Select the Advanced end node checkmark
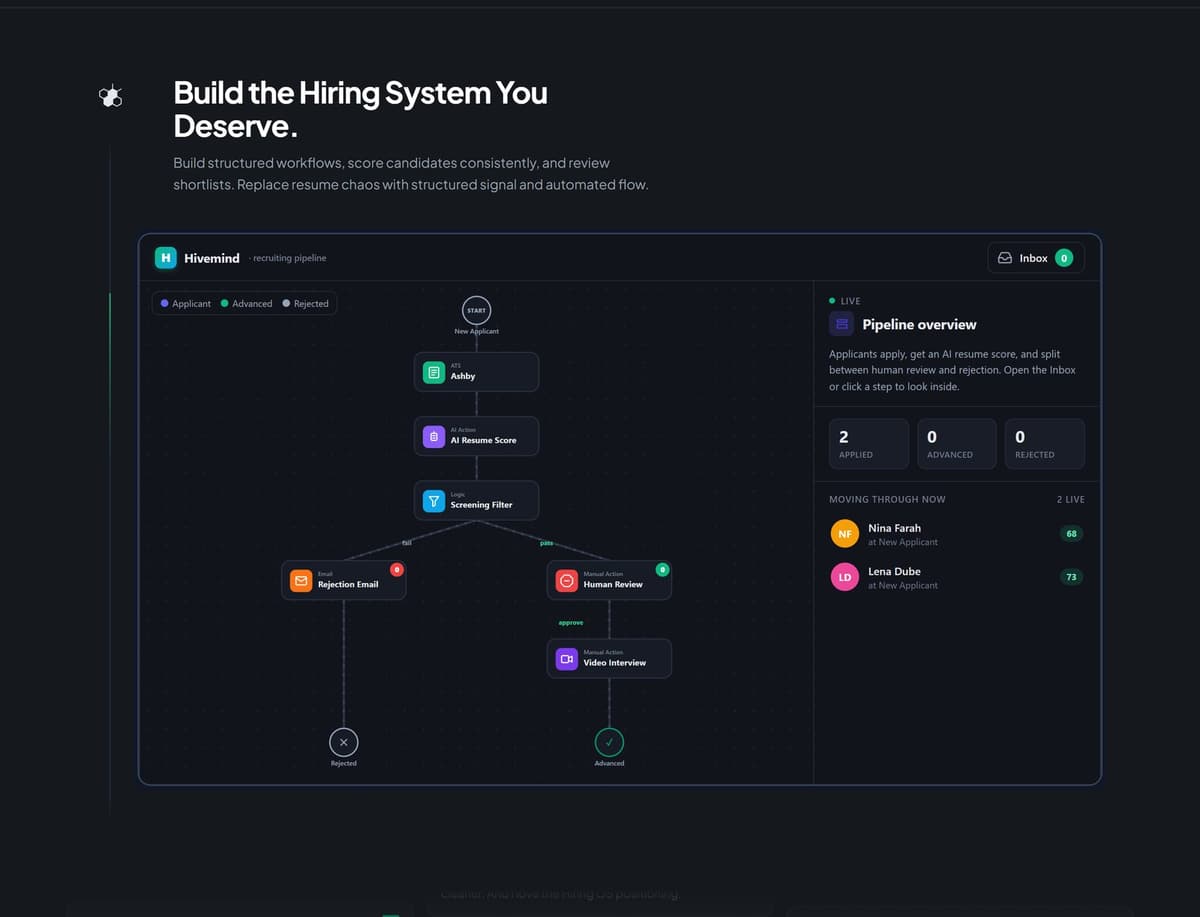Screen dimensions: 1200x917 [609, 742]
